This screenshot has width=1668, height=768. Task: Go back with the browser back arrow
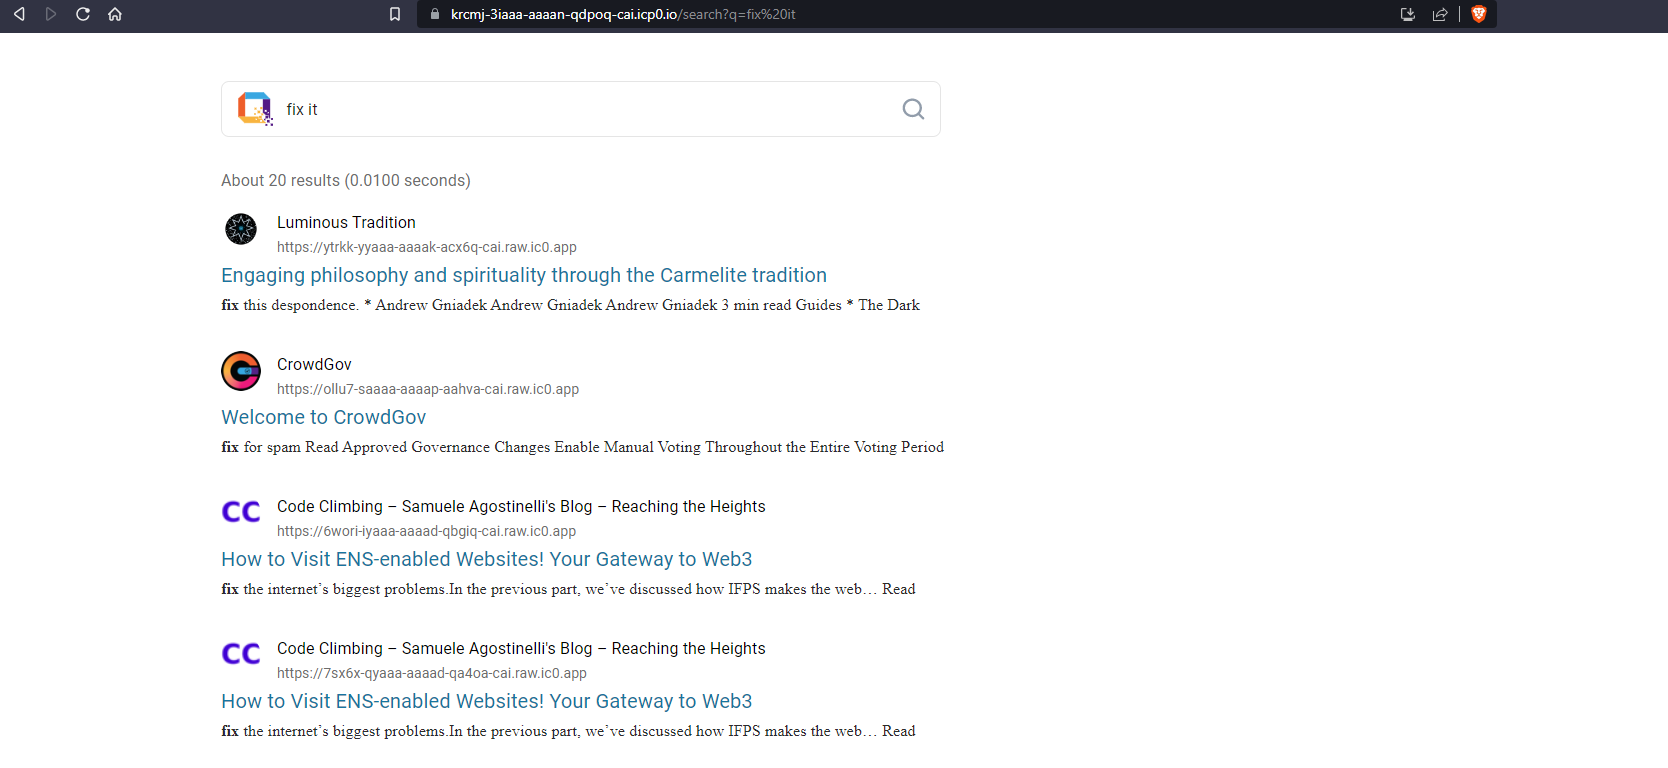(x=19, y=14)
